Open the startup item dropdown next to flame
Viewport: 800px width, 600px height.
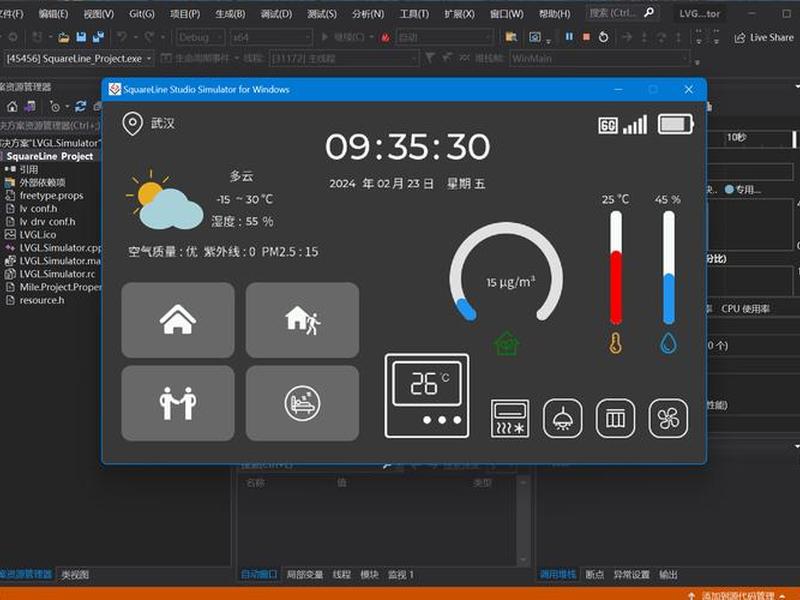coord(444,37)
